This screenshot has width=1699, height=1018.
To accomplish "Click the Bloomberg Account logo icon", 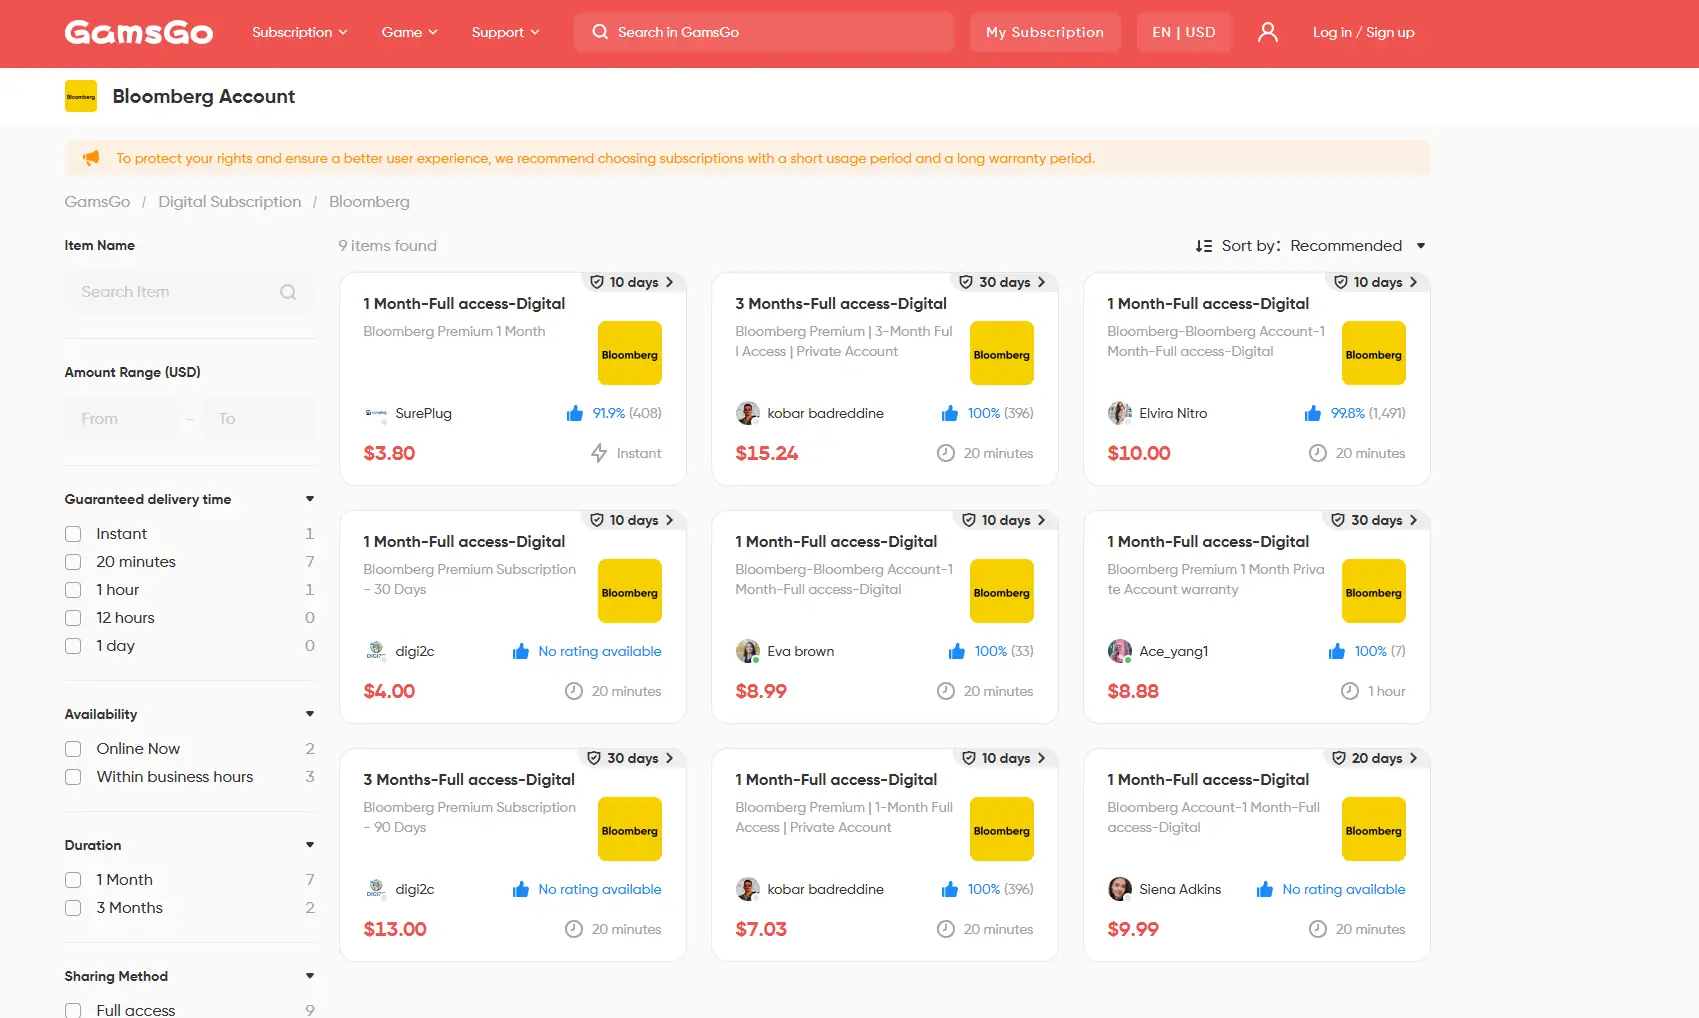I will pos(81,96).
